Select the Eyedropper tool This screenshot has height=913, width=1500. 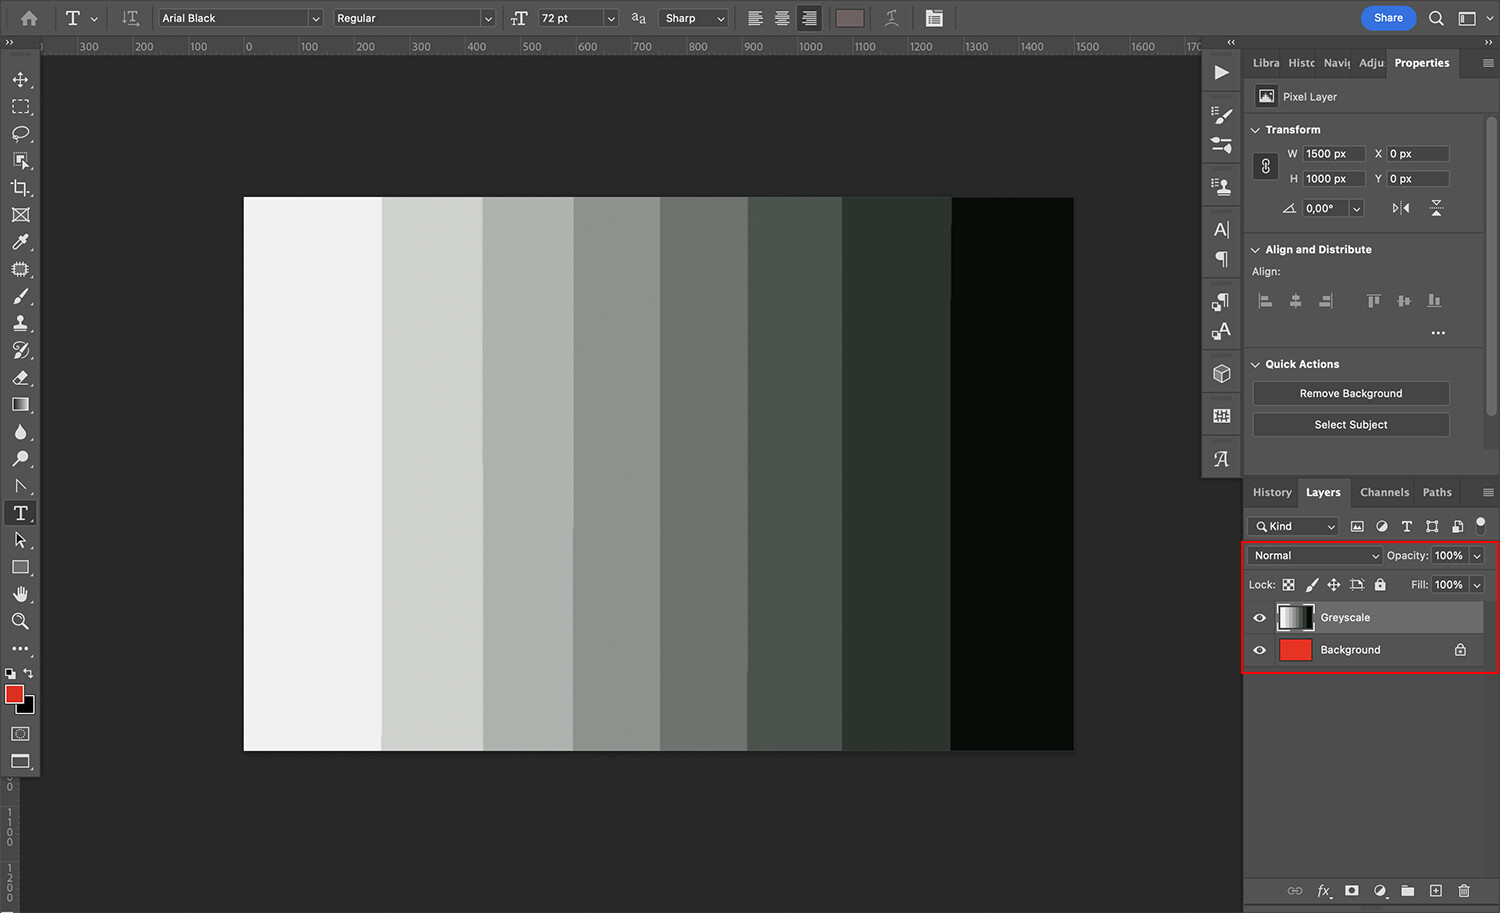(20, 242)
